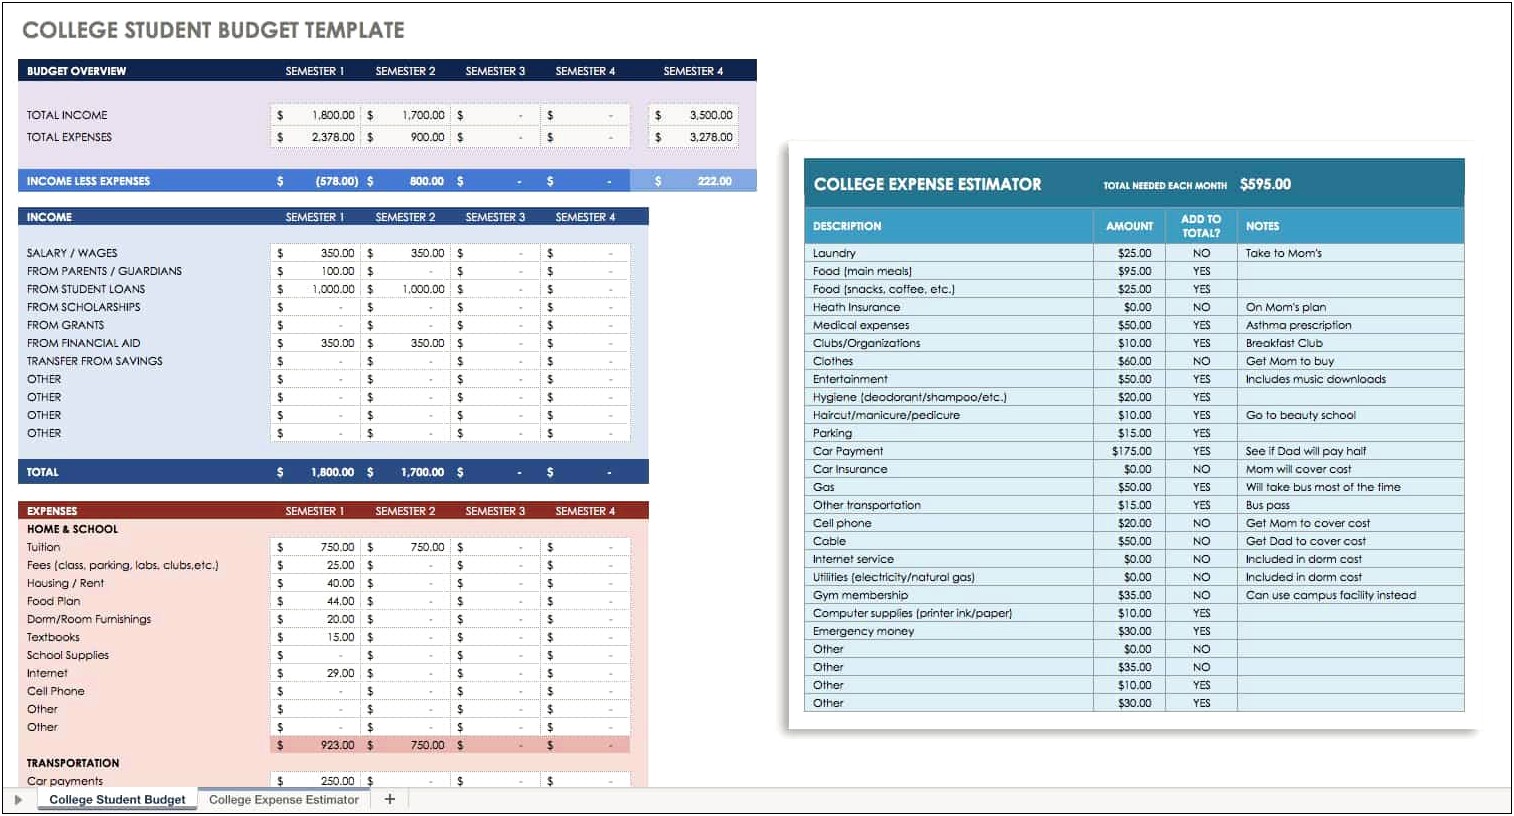Select the Haircut/manicure/pedicure row
This screenshot has width=1514, height=816.
click(1134, 415)
